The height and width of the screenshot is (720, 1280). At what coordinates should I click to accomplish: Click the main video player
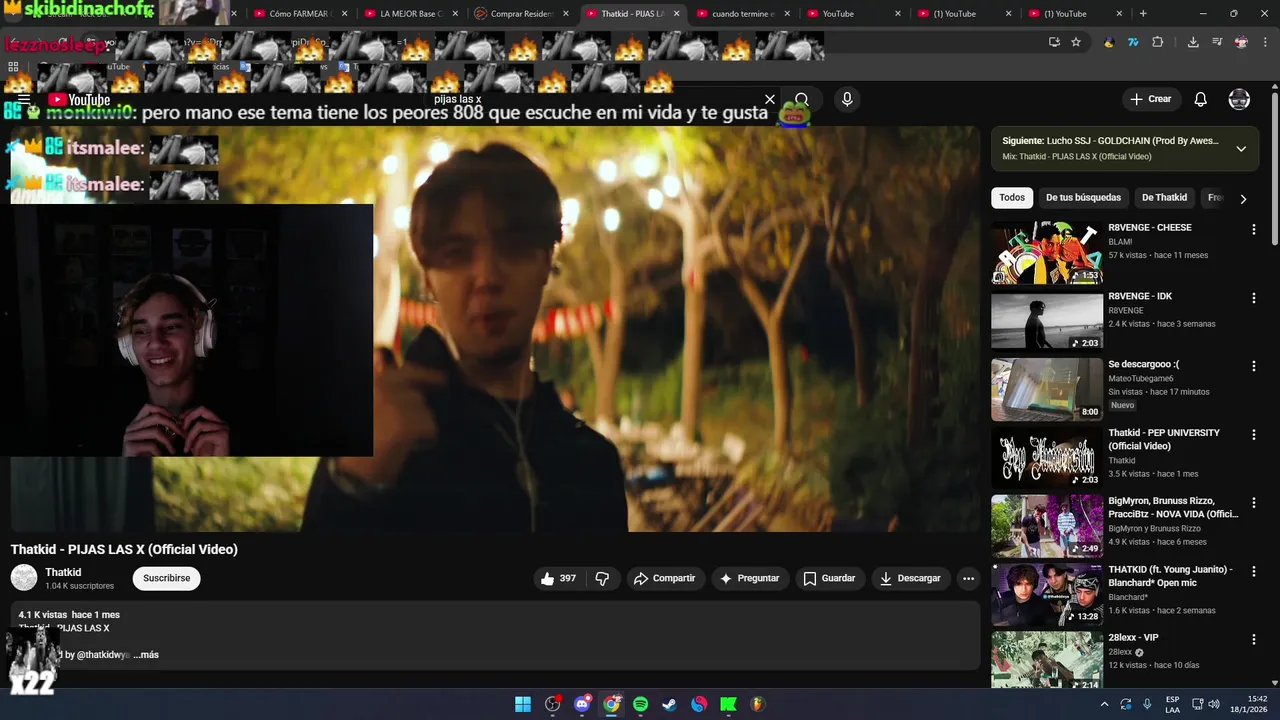point(495,329)
